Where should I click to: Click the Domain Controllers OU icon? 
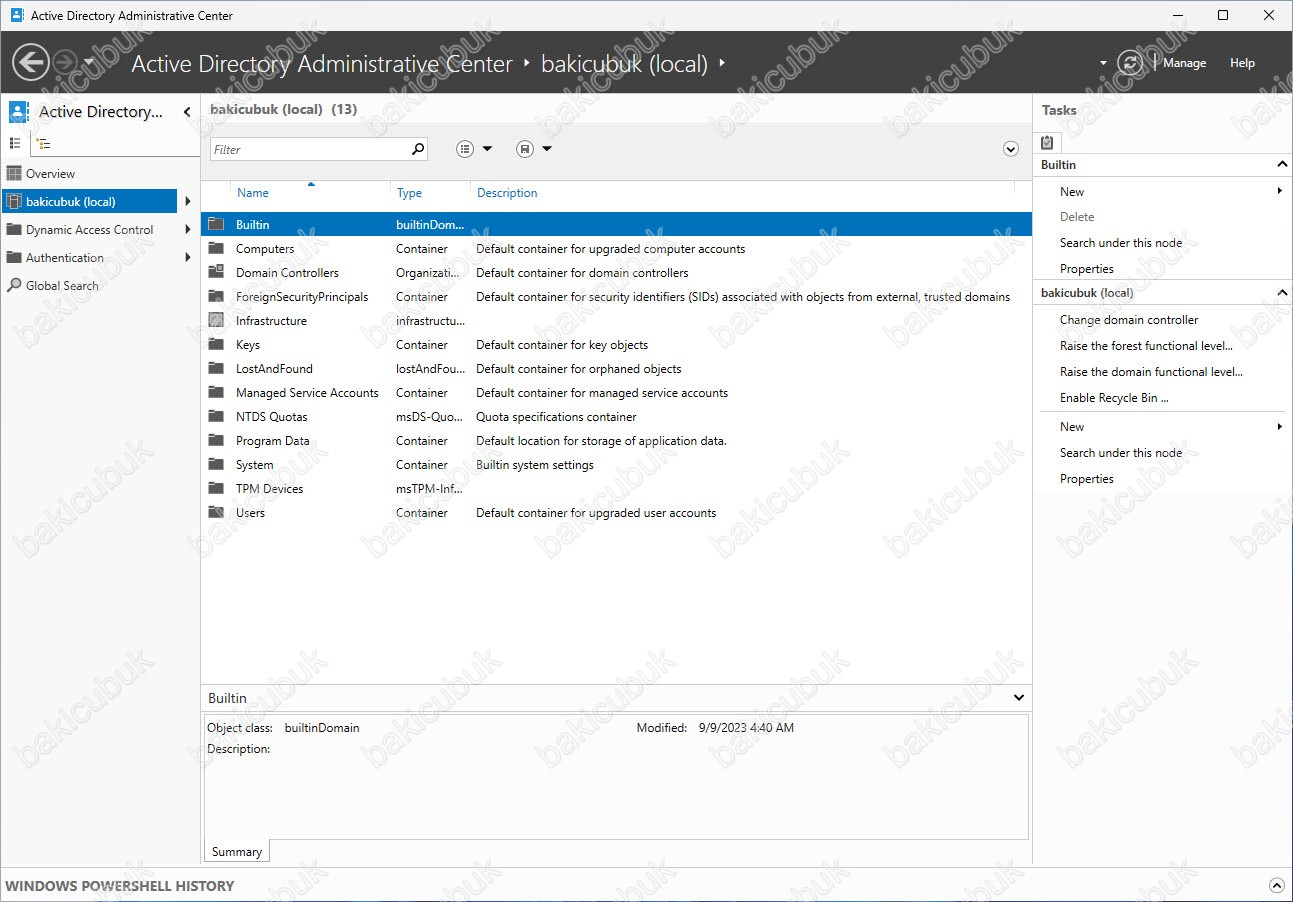pyautogui.click(x=216, y=273)
